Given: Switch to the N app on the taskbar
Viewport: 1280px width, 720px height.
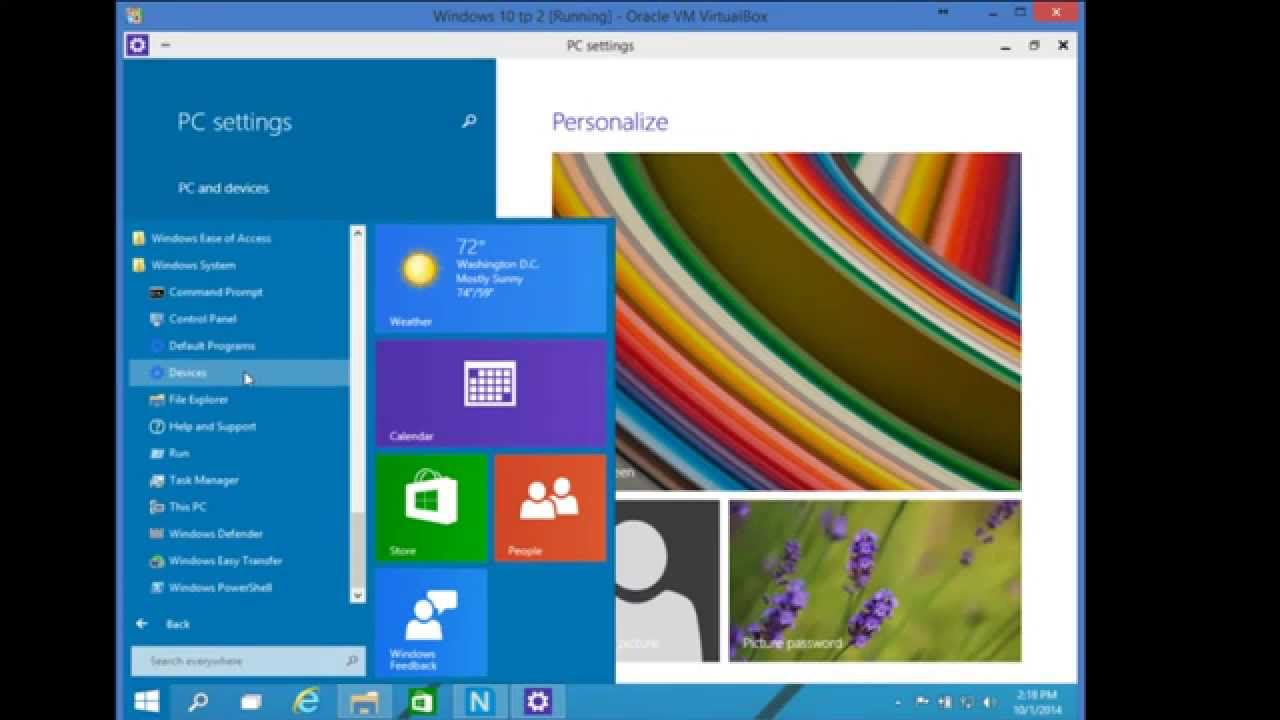Looking at the screenshot, I should (x=480, y=702).
